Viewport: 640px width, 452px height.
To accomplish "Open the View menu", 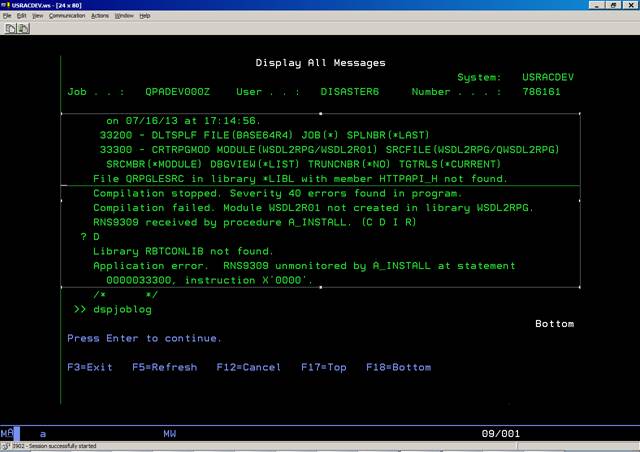I will pyautogui.click(x=38, y=16).
